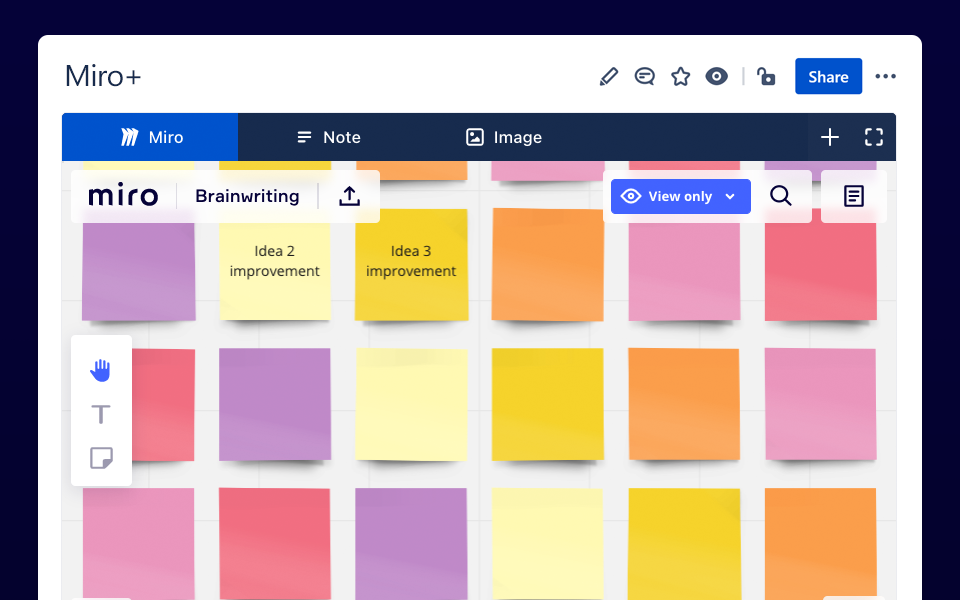Click the eye icon in View only button
This screenshot has width=960, height=600.
631,197
